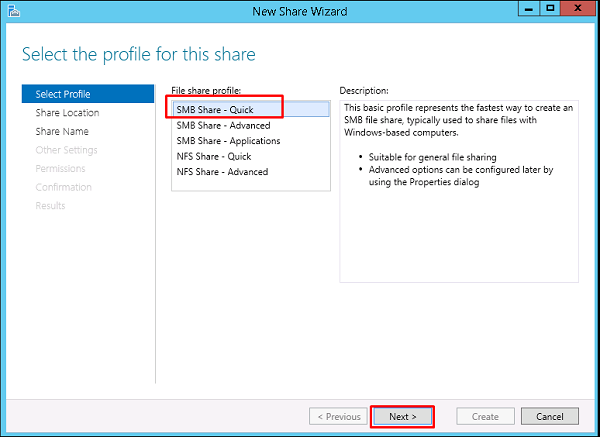Maximize the New Share Wizard window
This screenshot has height=437, width=600.
549,9
